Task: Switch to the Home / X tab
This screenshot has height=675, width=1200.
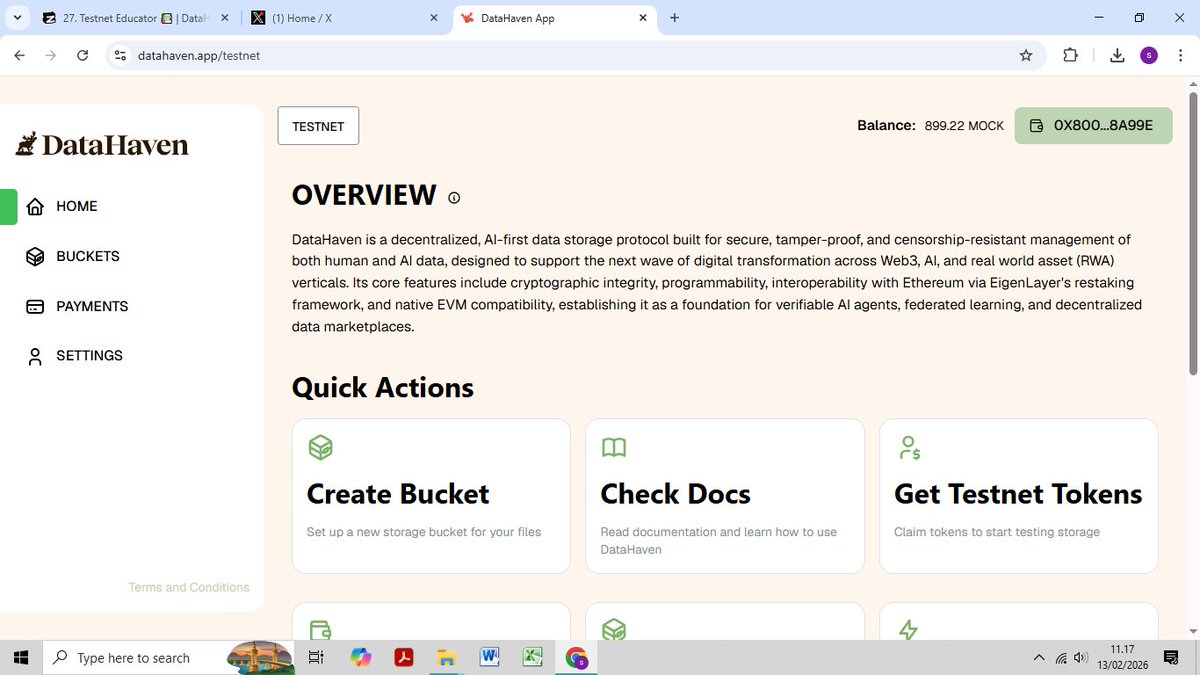Action: pos(343,18)
